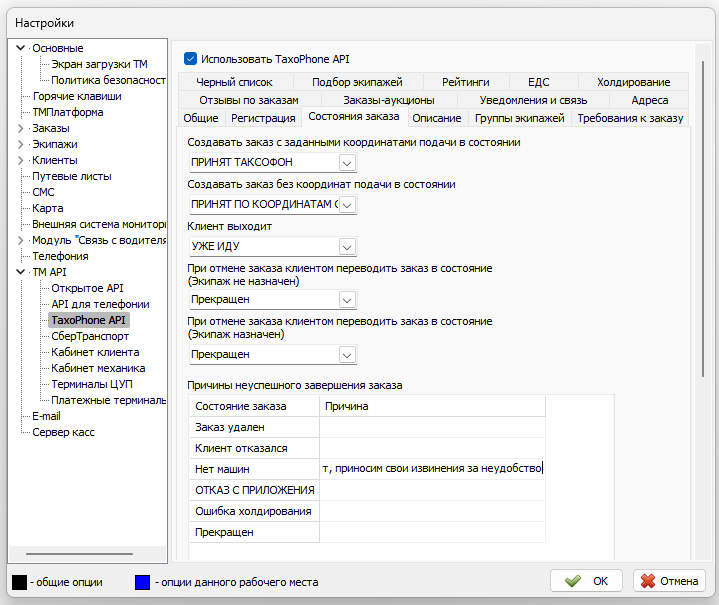Viewport: 719px width, 605px height.
Task: Select Карта in the tree
Action: tap(47, 208)
